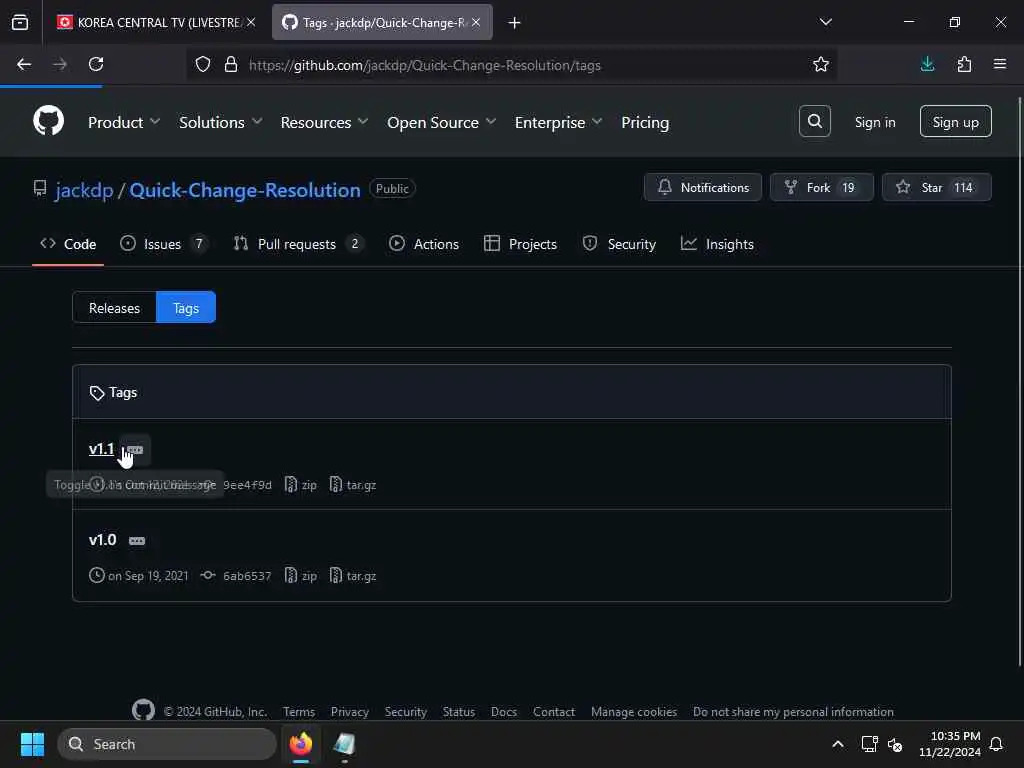This screenshot has width=1024, height=768.
Task: Click the Sign up button
Action: [x=955, y=121]
